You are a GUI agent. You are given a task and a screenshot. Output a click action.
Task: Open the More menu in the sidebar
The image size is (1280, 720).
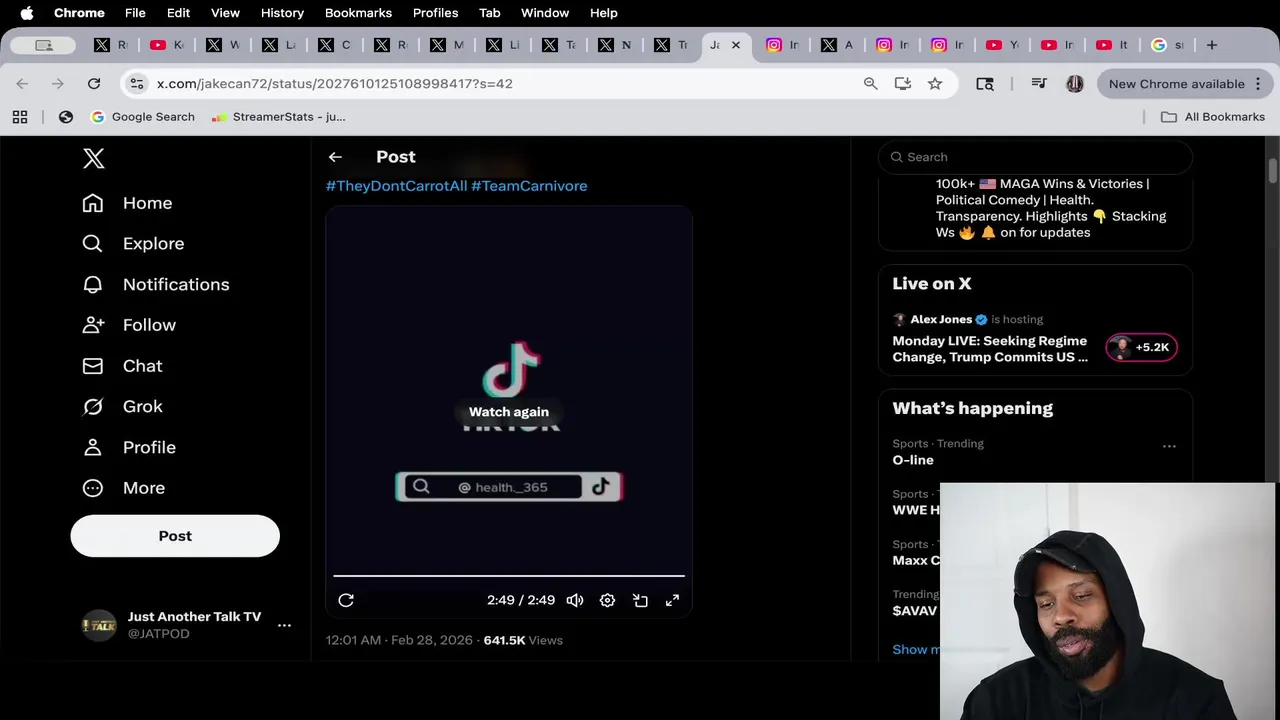(124, 488)
